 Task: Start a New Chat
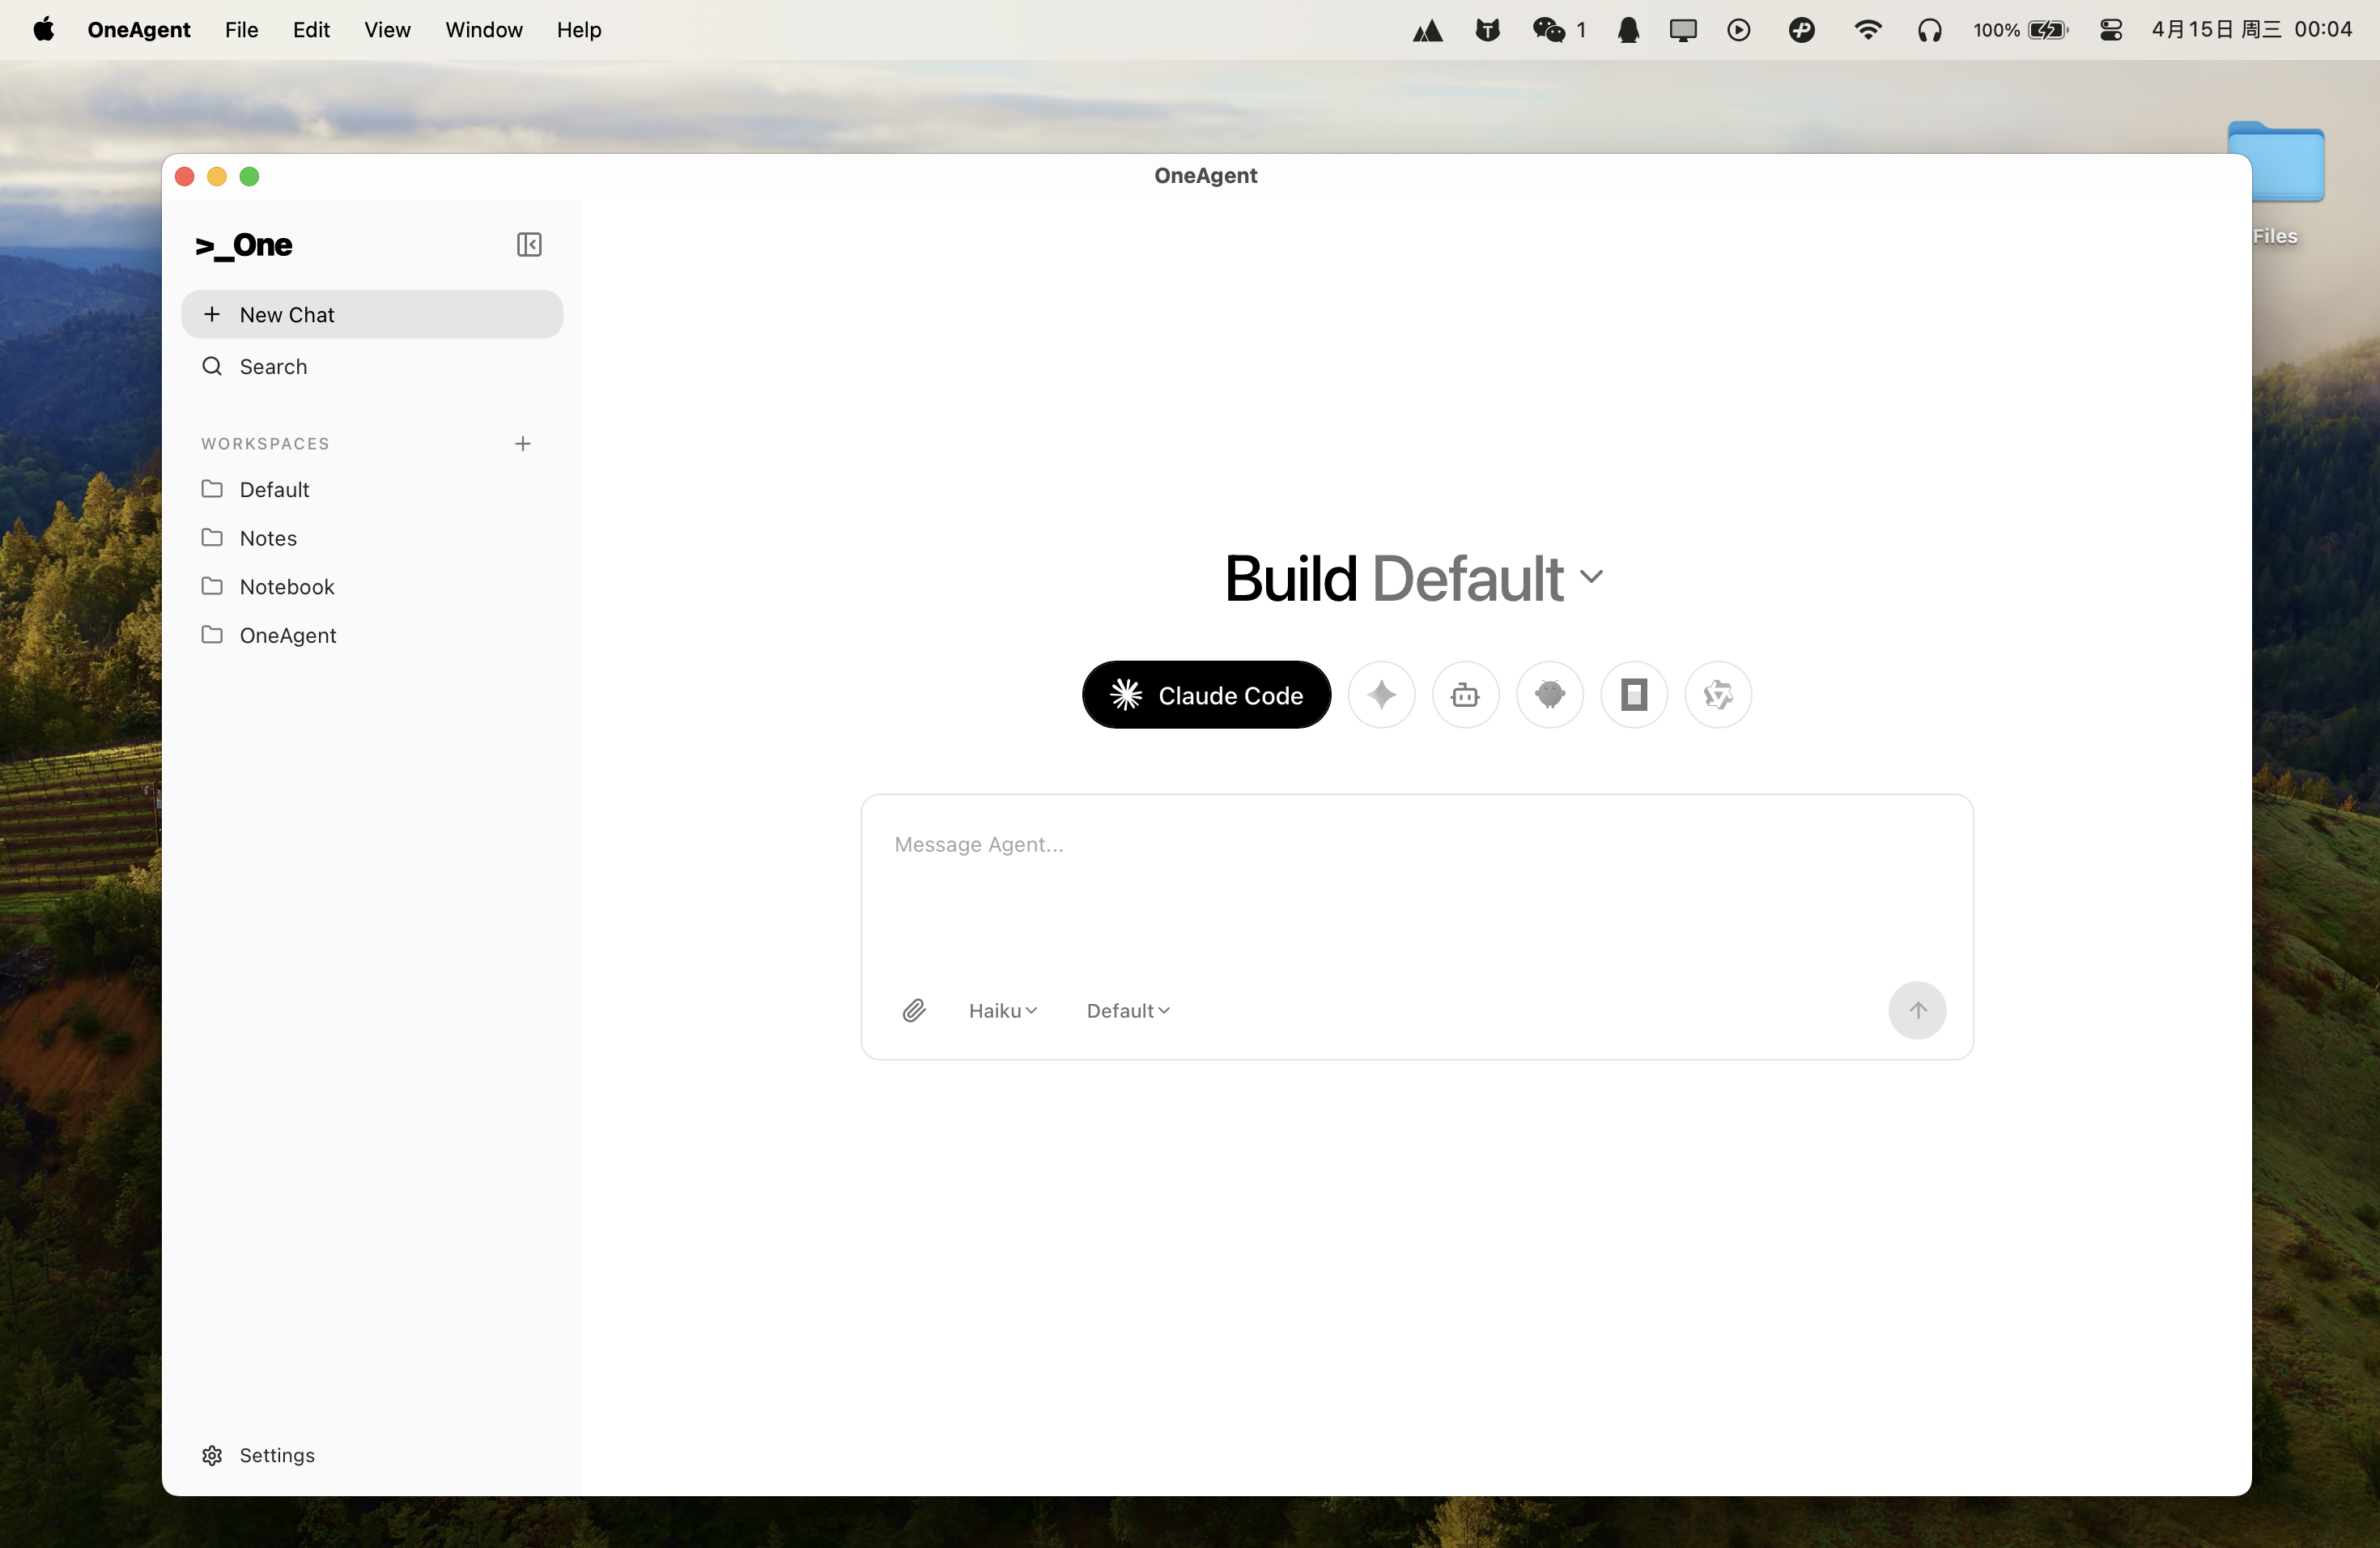tap(372, 315)
